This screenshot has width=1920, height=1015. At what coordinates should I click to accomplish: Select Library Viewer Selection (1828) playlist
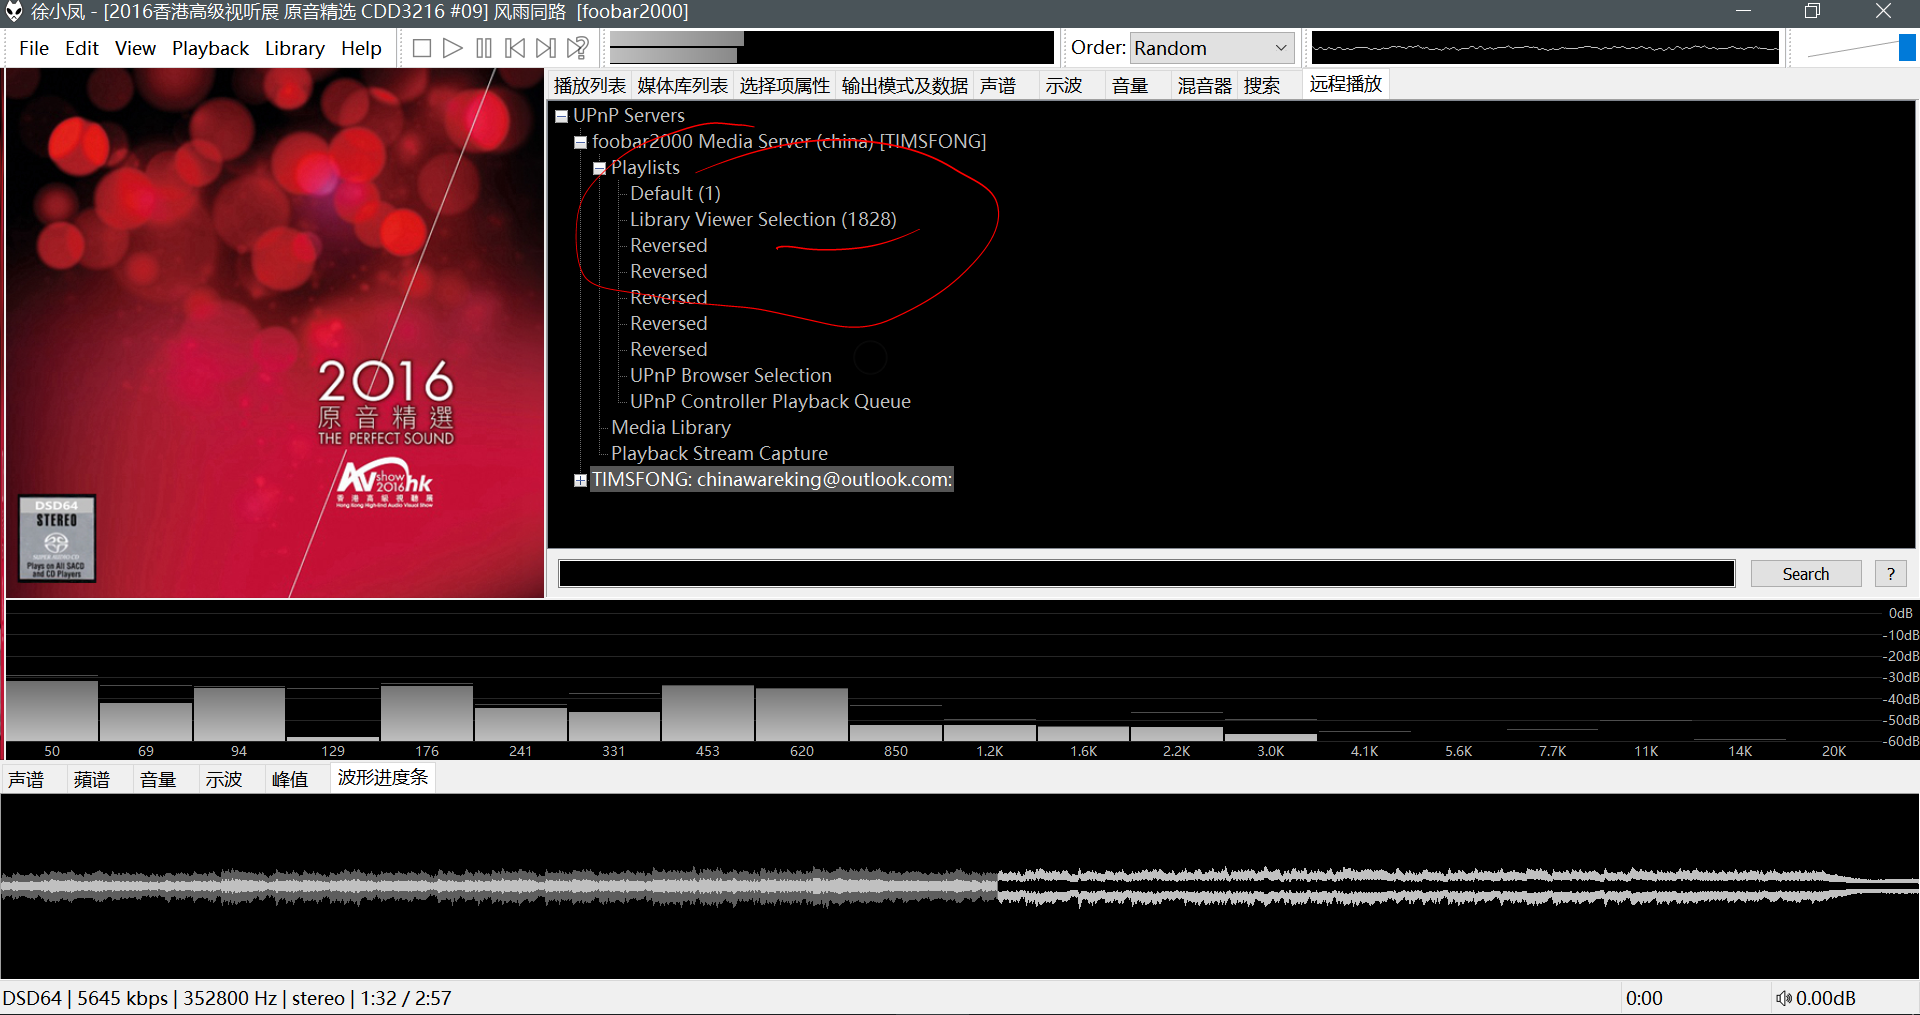(x=762, y=220)
